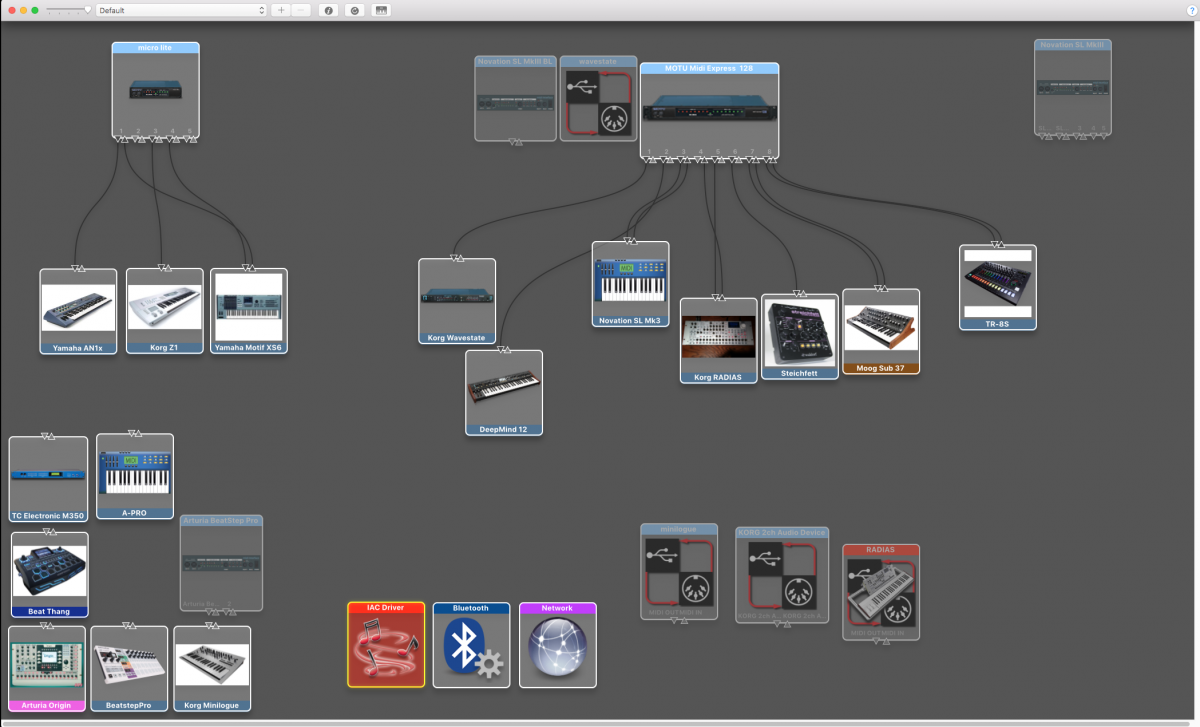Select the faded Novation SL MkIII device at top right
1200x727 pixels.
(1072, 87)
